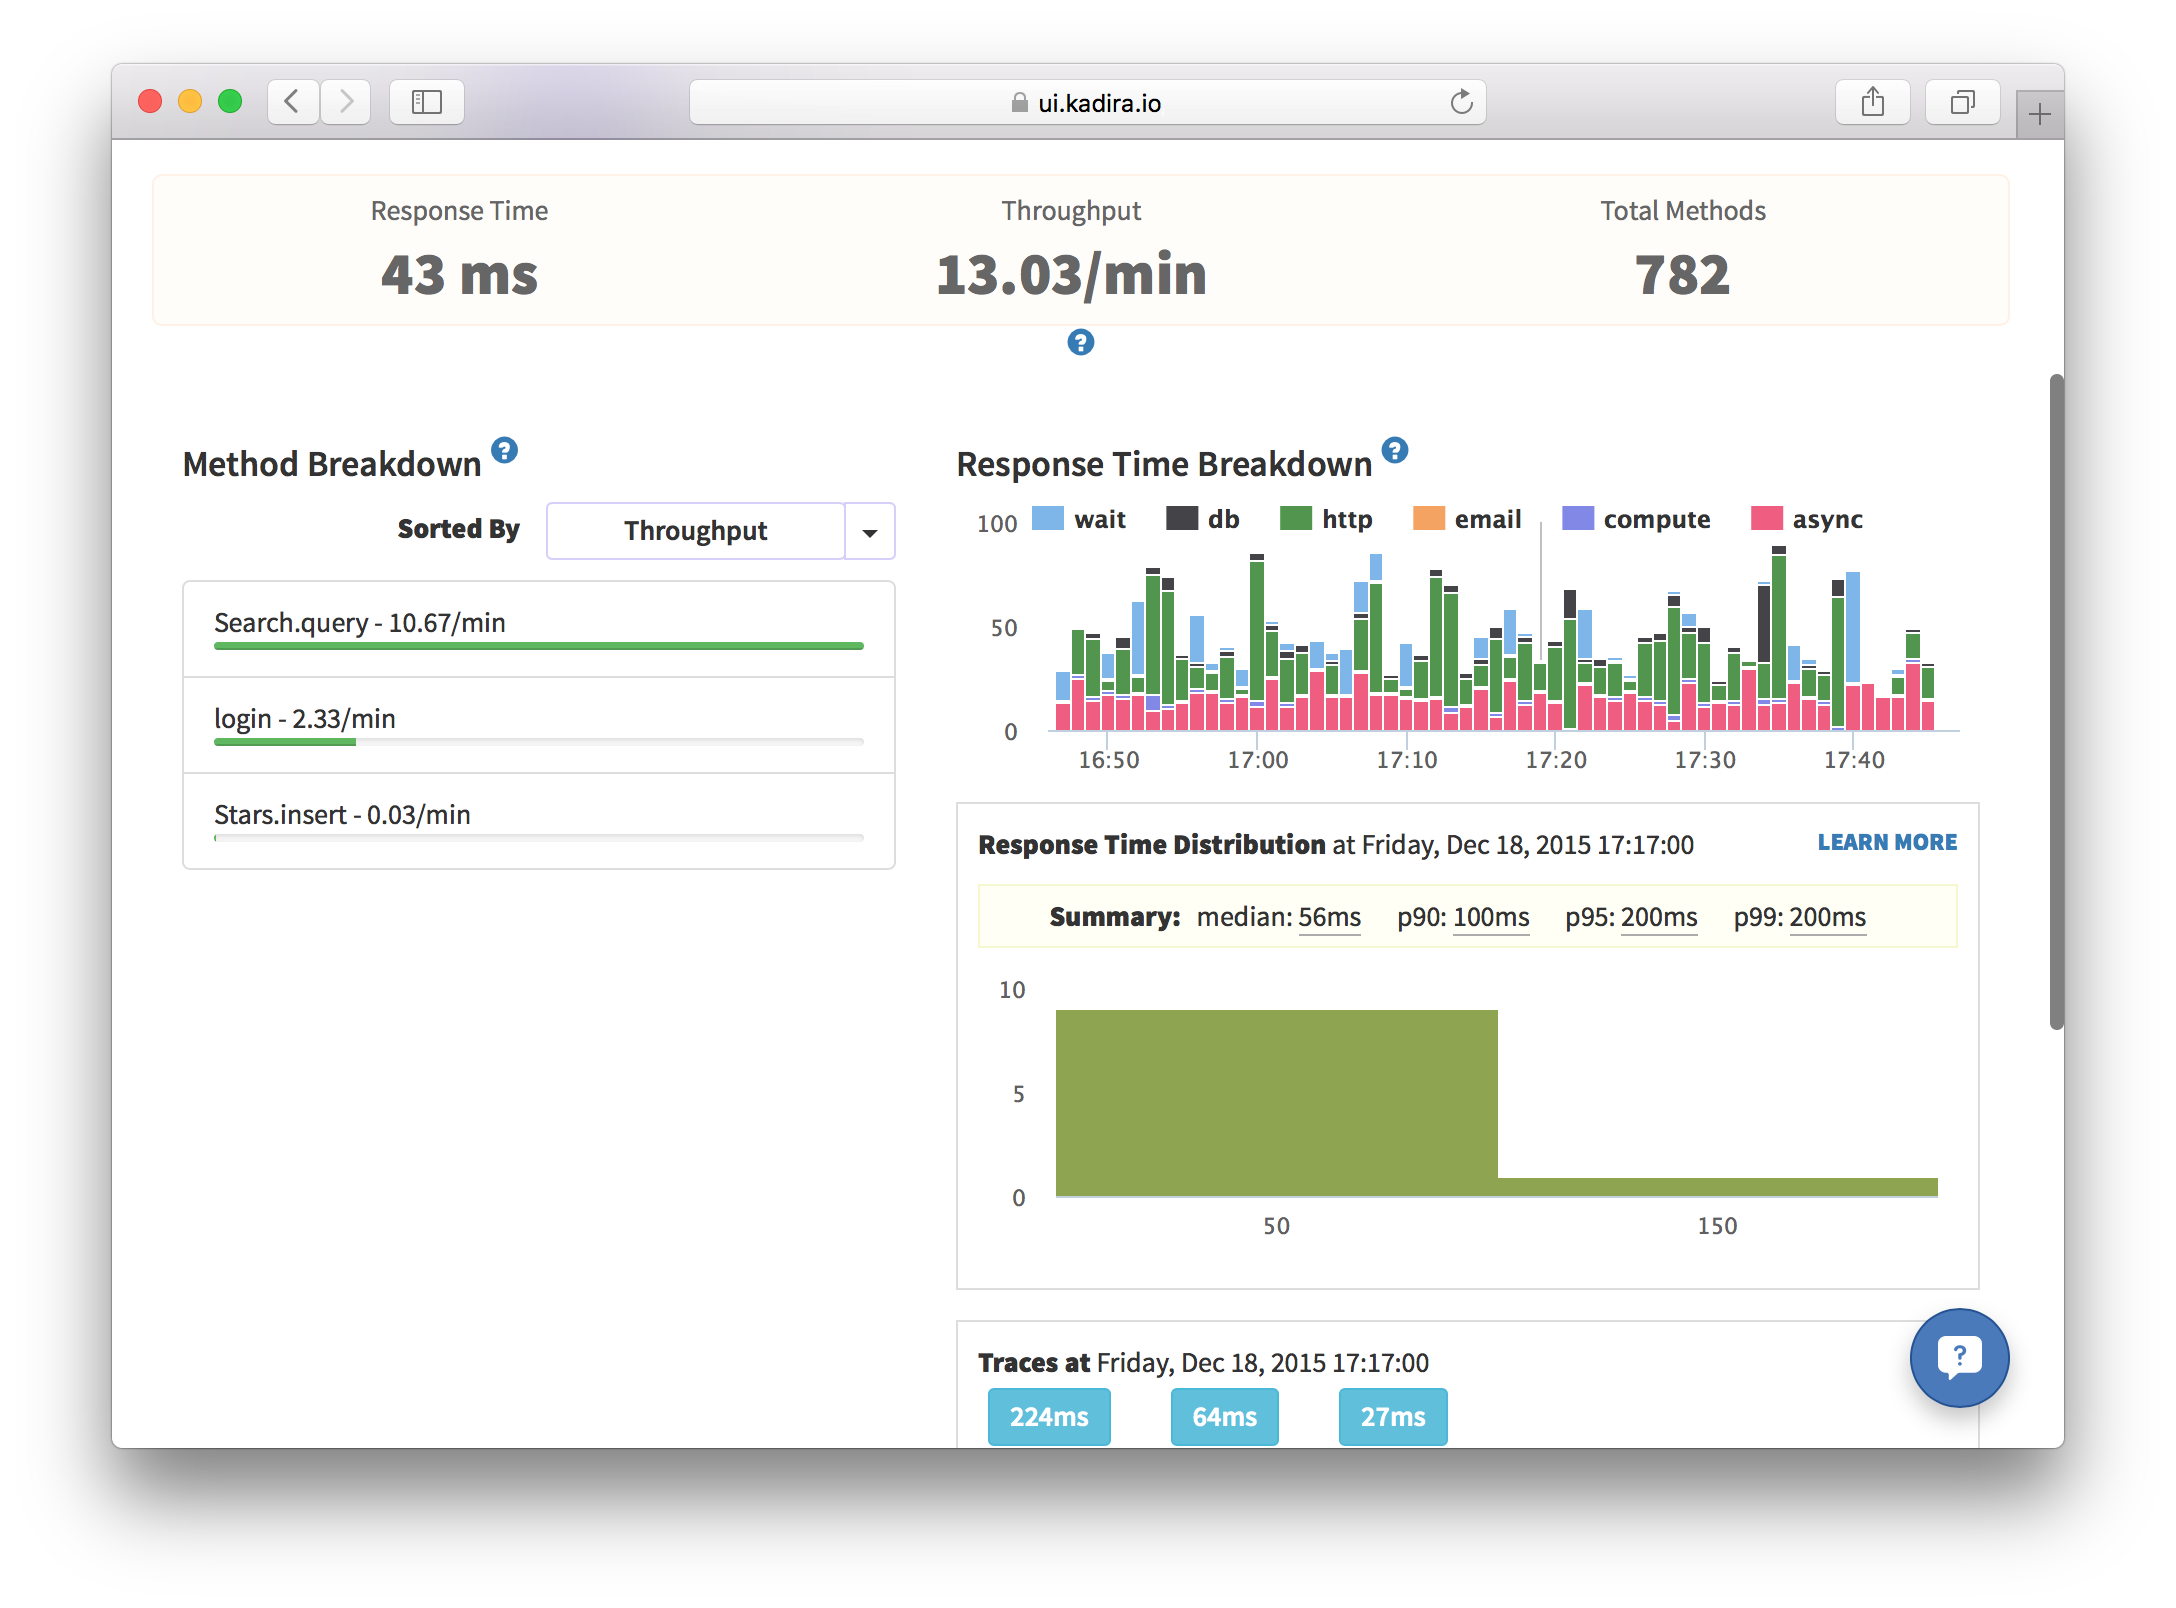2176x1608 pixels.
Task: Click the Throughput sort selector box
Action: click(x=696, y=531)
